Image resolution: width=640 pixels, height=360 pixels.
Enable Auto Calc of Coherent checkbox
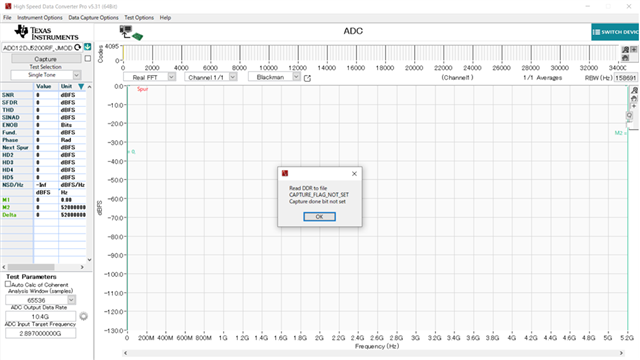pos(8,284)
